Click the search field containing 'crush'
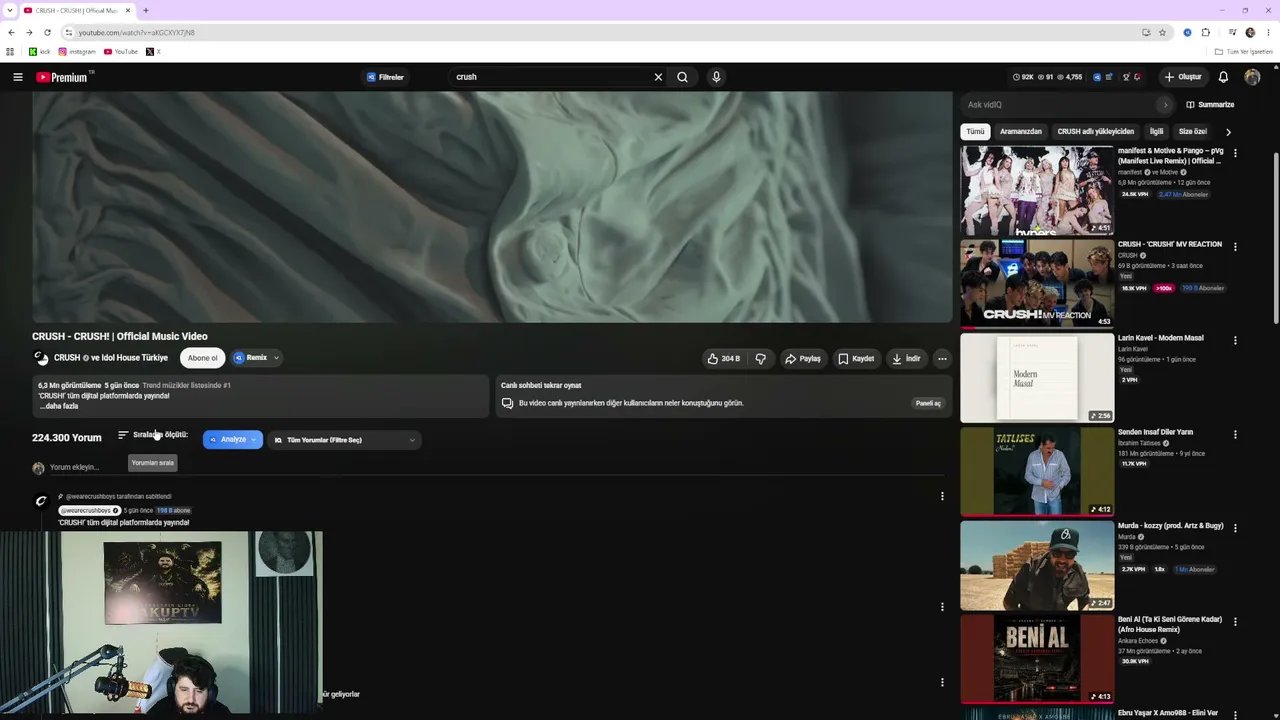The image size is (1280, 720). pos(550,77)
